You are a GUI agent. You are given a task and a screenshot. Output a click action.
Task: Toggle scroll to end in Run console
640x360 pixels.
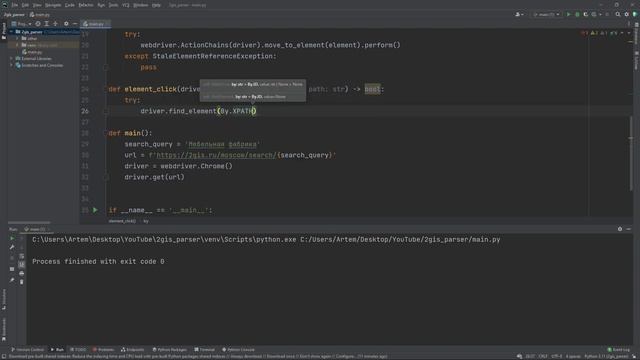[x=22, y=264]
